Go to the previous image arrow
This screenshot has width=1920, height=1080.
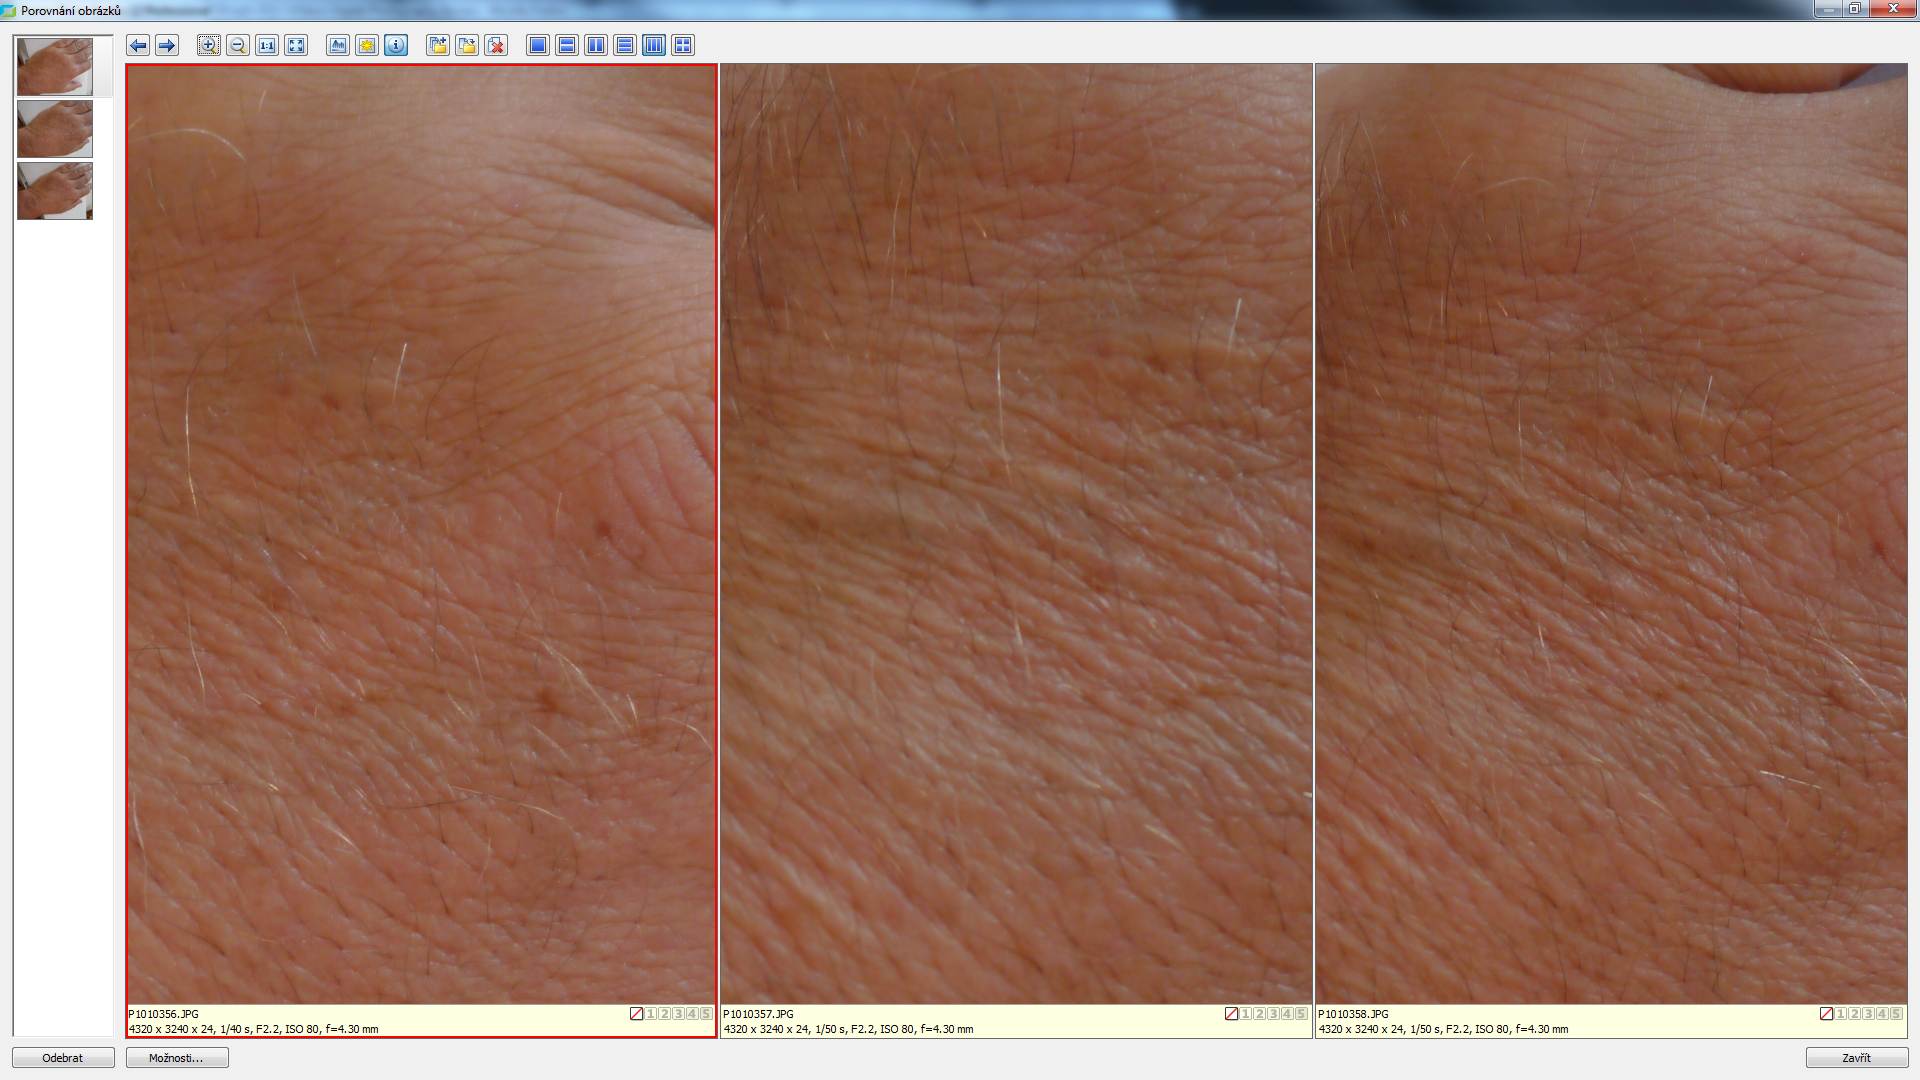click(138, 45)
